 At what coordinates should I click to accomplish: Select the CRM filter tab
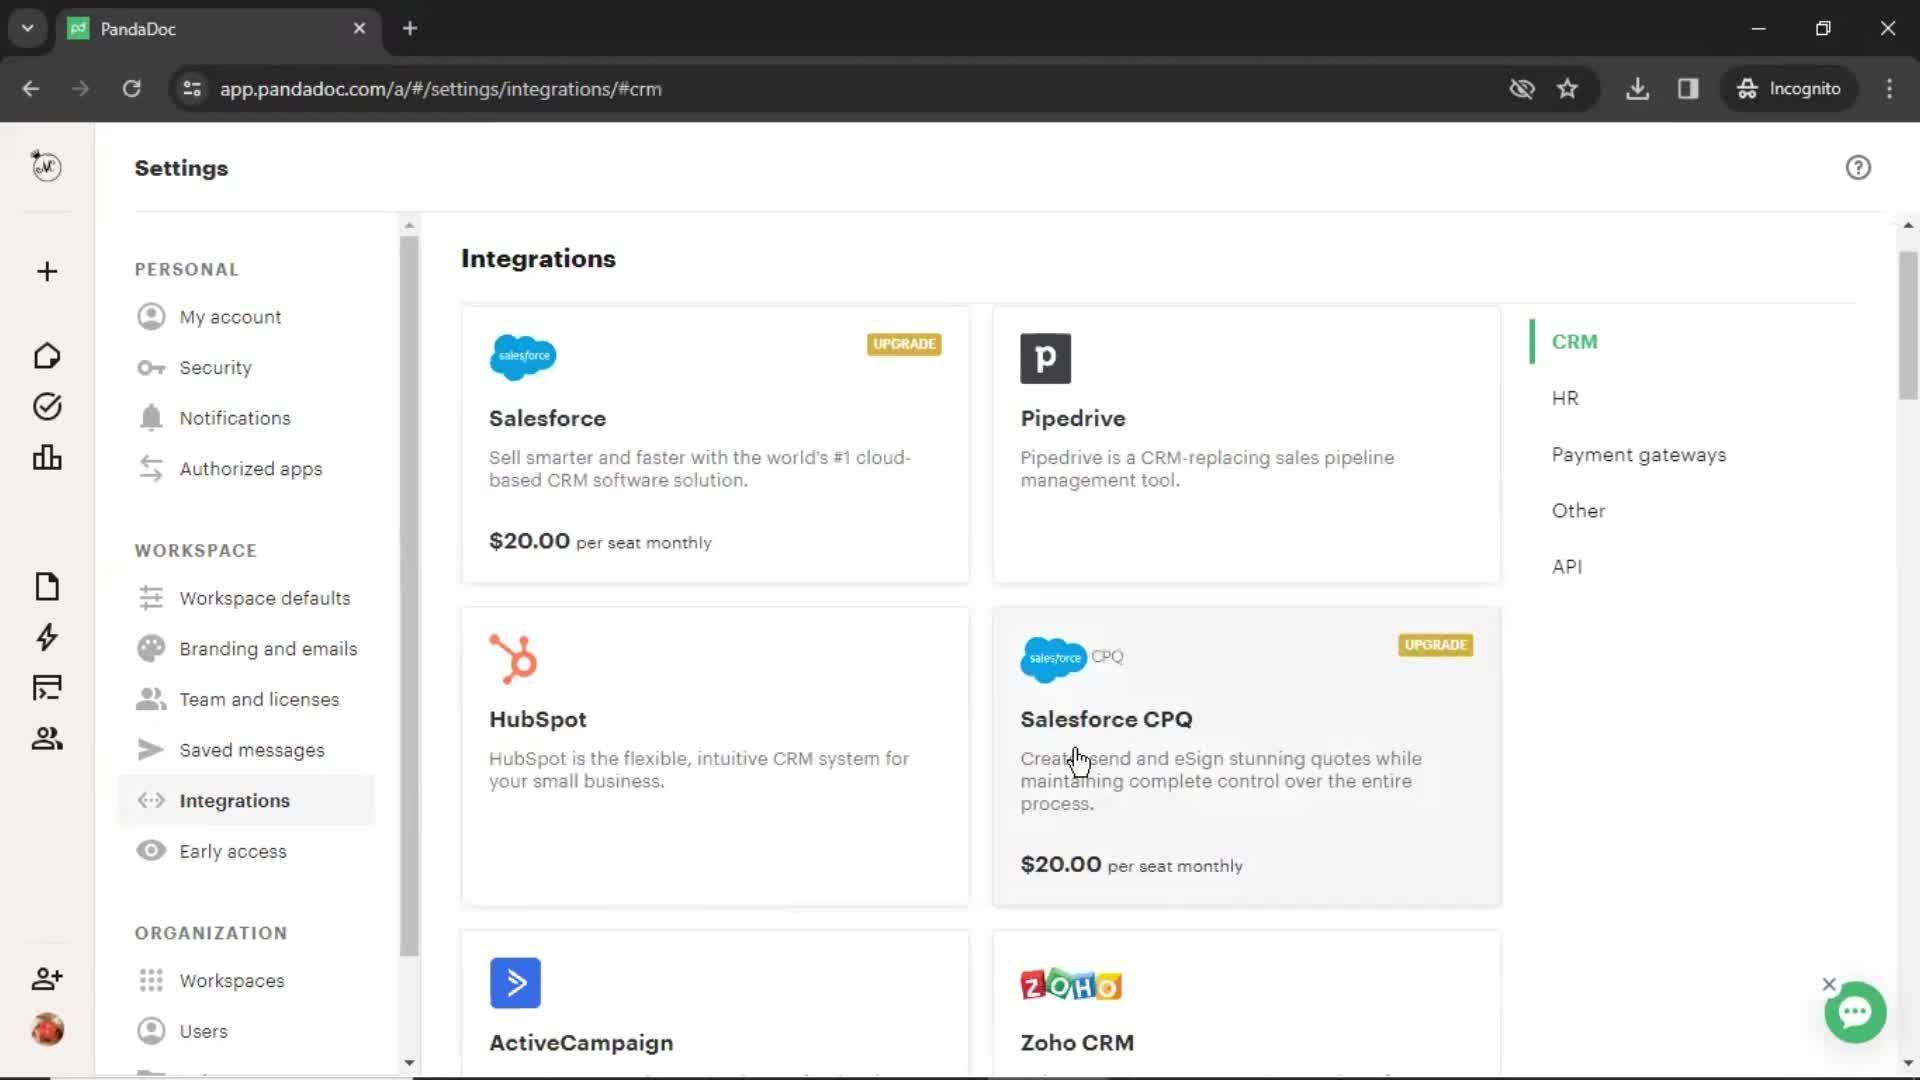click(x=1576, y=342)
